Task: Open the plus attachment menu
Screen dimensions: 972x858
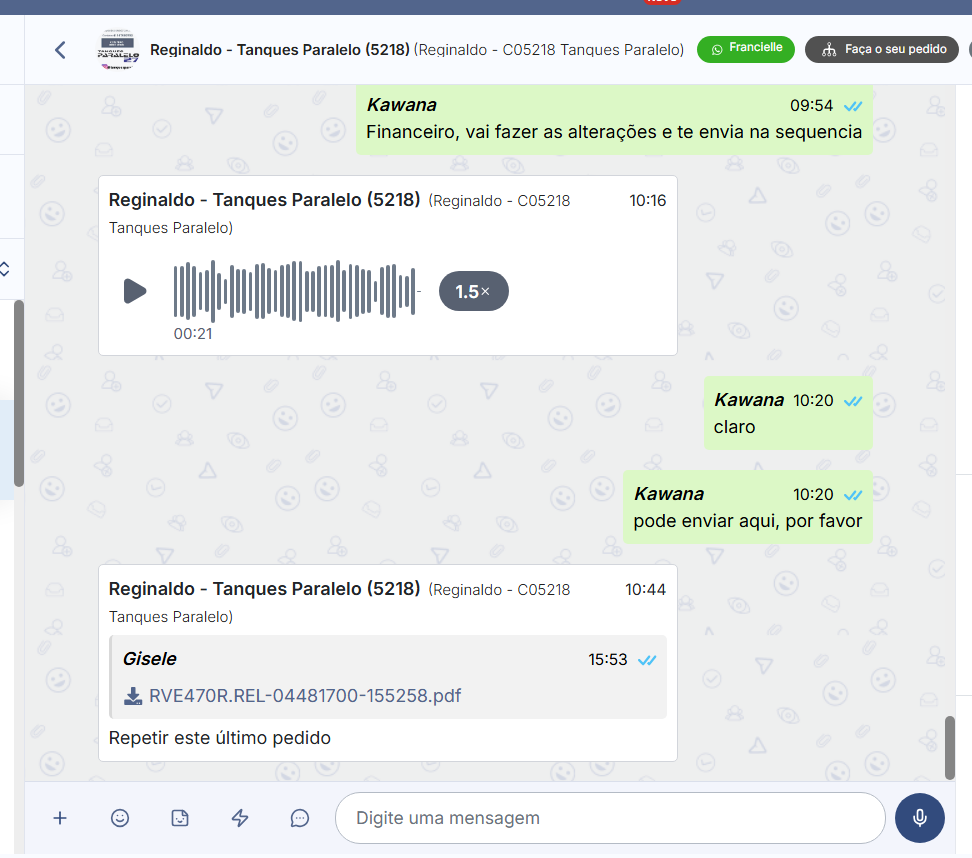Action: point(60,818)
